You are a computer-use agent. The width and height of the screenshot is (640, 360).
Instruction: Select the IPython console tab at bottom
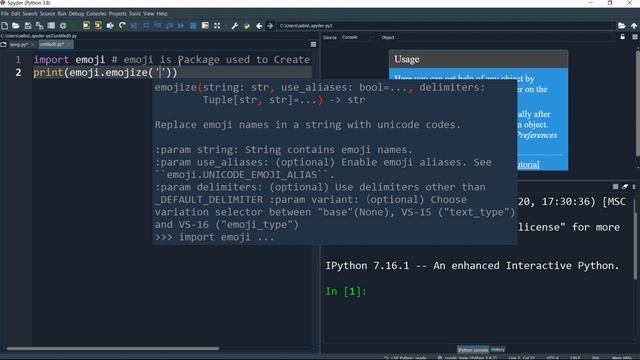473,350
